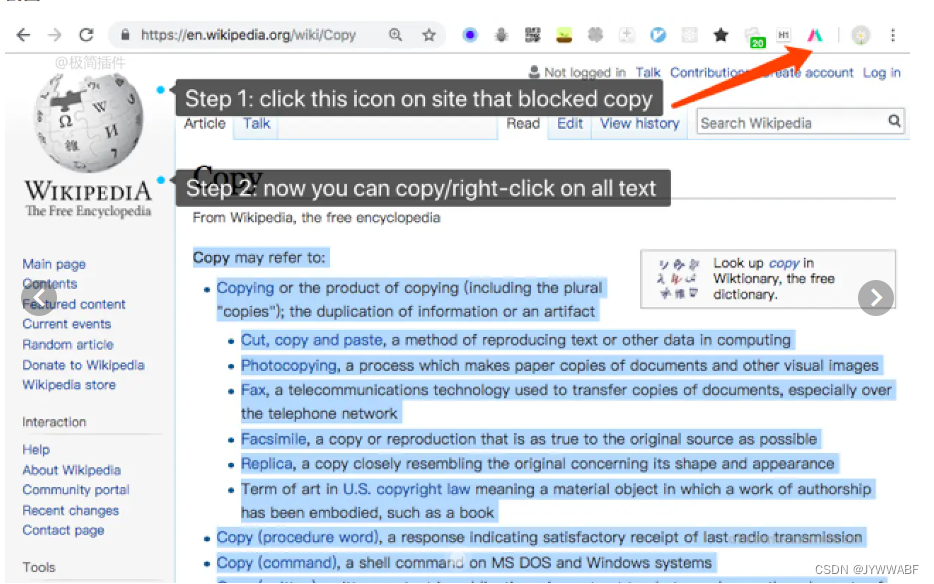Screen dimensions: 934x584
Task: Open the Community portal link
Action: click(76, 490)
